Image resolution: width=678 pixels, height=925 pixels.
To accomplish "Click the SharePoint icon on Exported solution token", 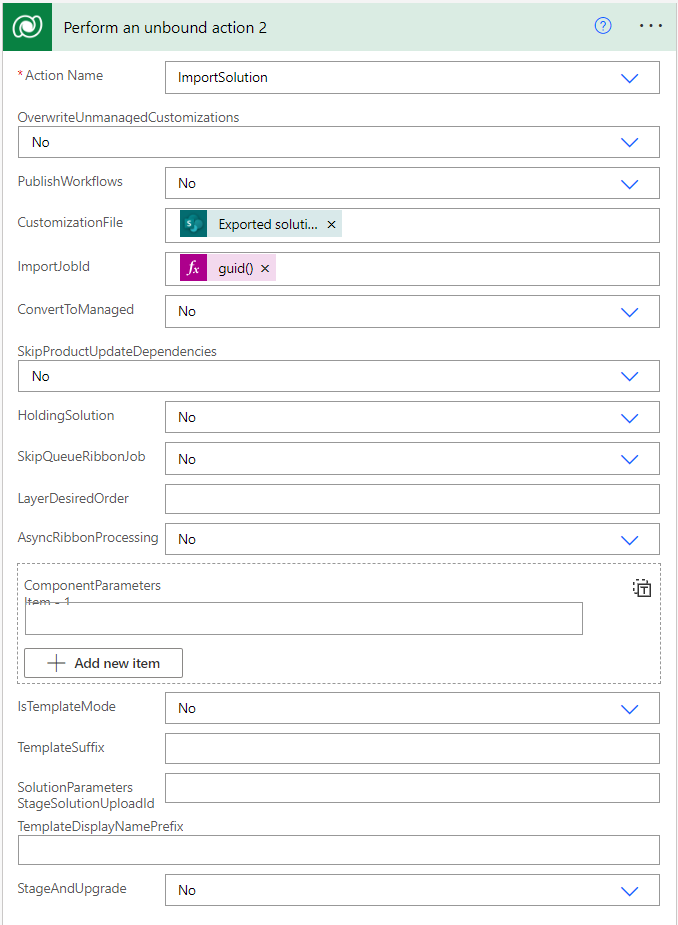I will point(194,225).
